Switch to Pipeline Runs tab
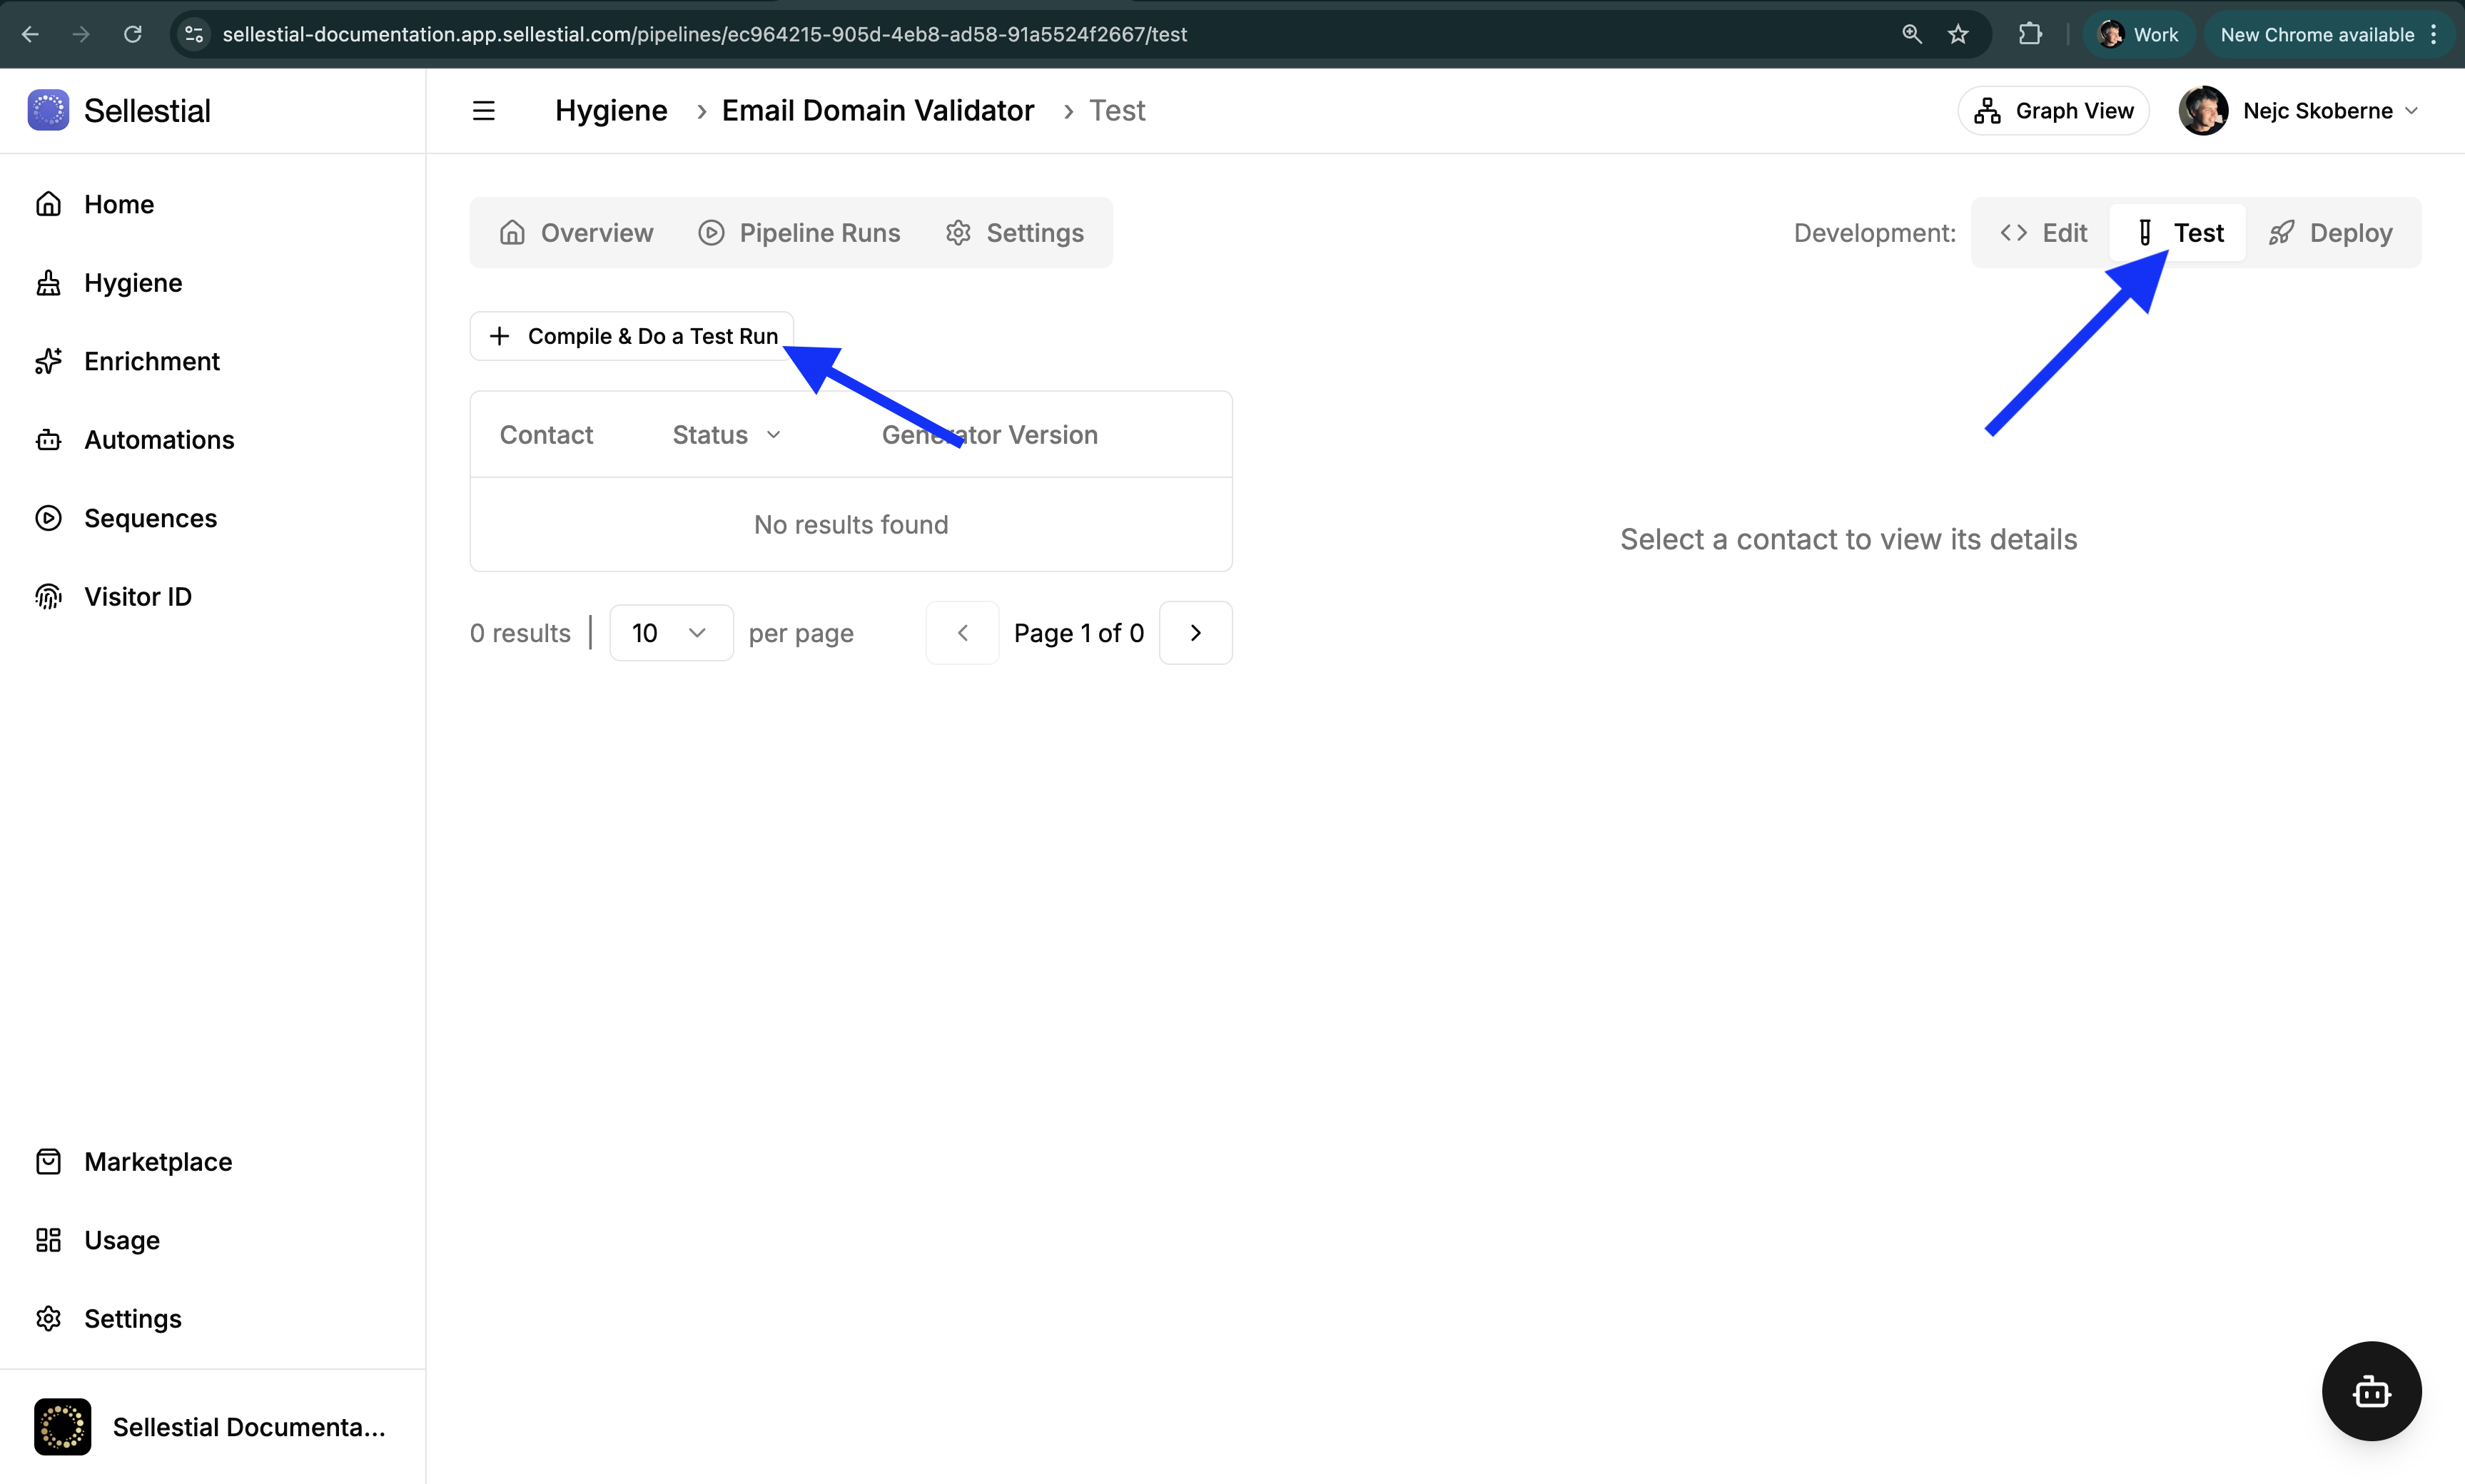Image resolution: width=2465 pixels, height=1484 pixels. [x=799, y=233]
